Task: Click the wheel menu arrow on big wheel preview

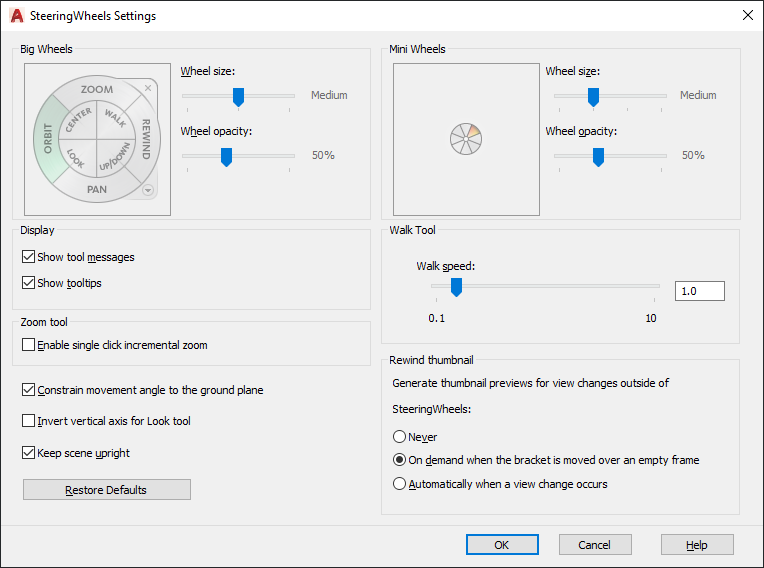Action: (148, 189)
